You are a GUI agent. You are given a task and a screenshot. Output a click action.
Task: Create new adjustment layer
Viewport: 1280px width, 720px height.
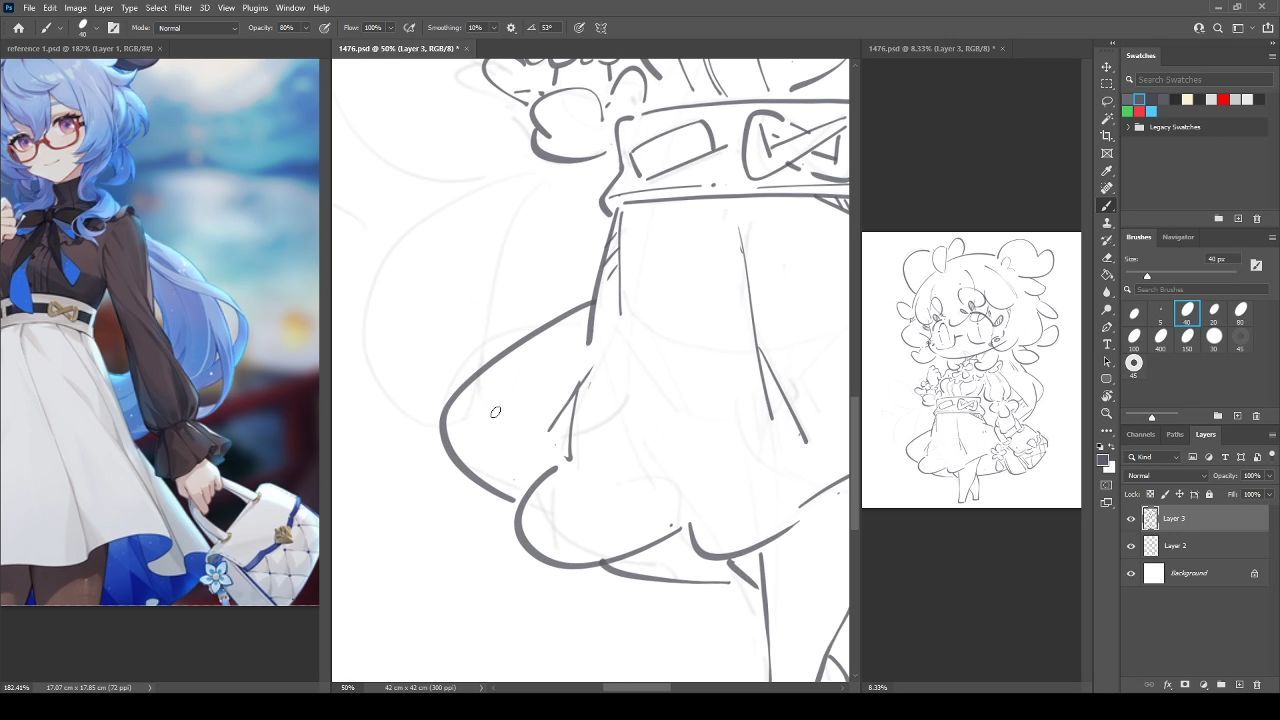(1203, 685)
